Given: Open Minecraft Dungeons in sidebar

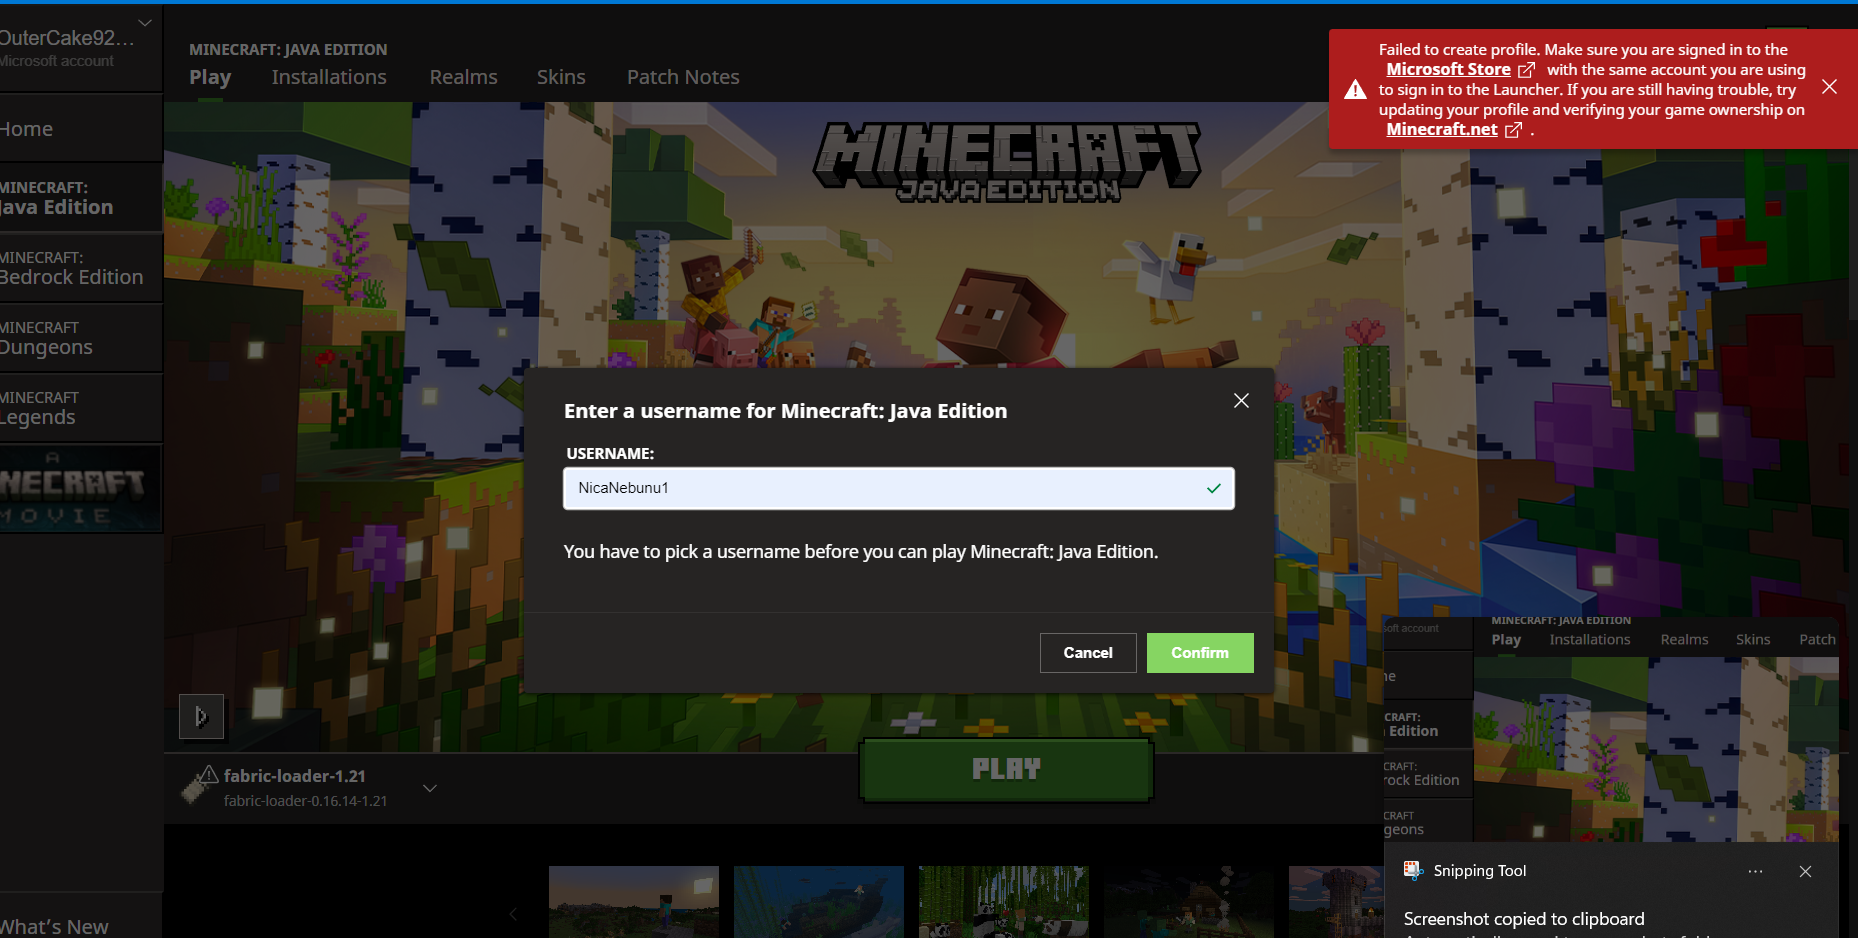Looking at the screenshot, I should click(81, 338).
